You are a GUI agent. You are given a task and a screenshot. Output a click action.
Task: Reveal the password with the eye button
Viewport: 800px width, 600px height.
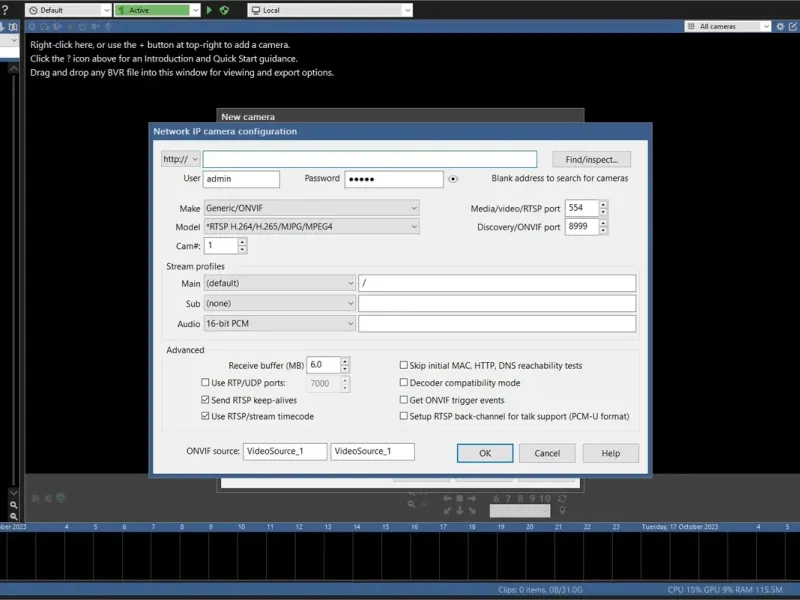453,180
